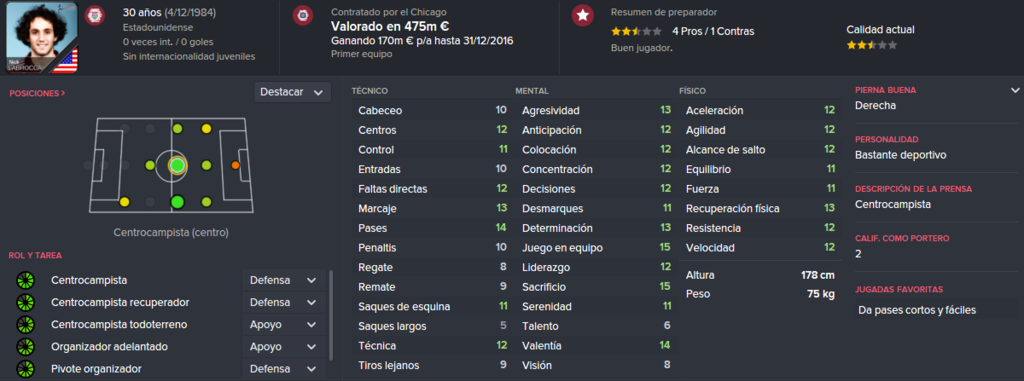Click the coach report star icon
The height and width of the screenshot is (381, 1024).
pyautogui.click(x=582, y=15)
